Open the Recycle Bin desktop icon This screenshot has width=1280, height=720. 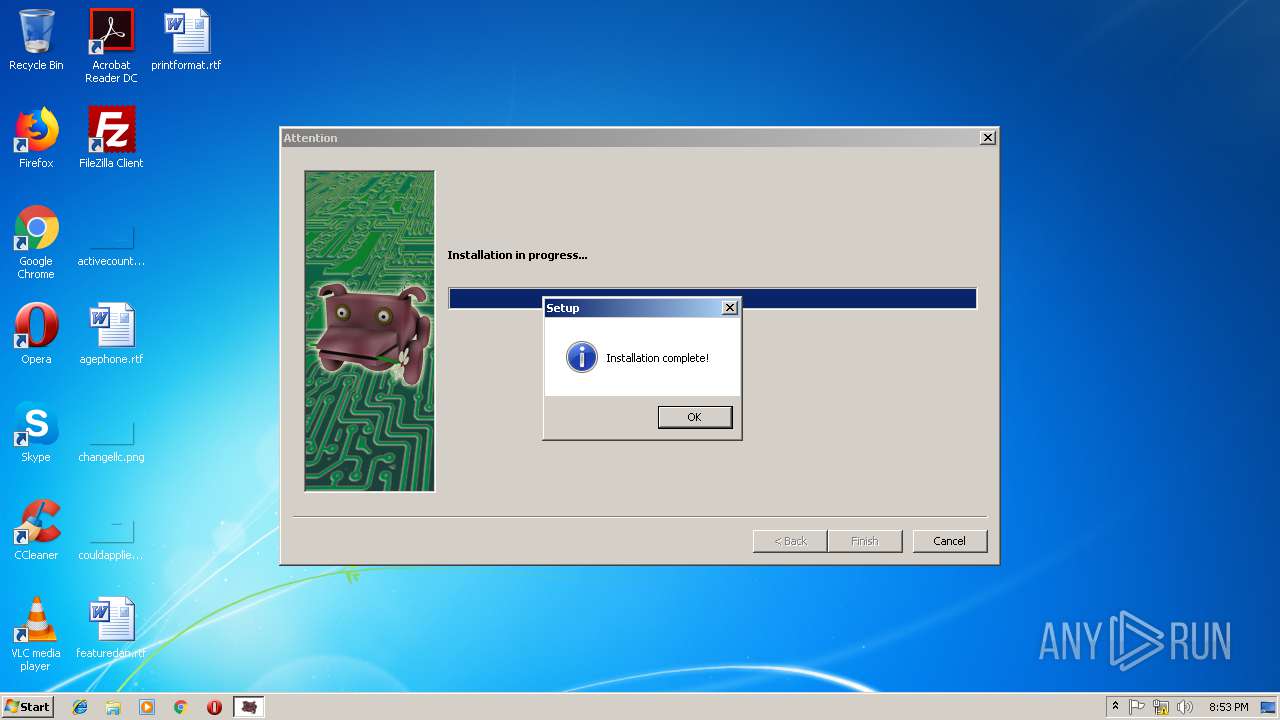pyautogui.click(x=36, y=41)
